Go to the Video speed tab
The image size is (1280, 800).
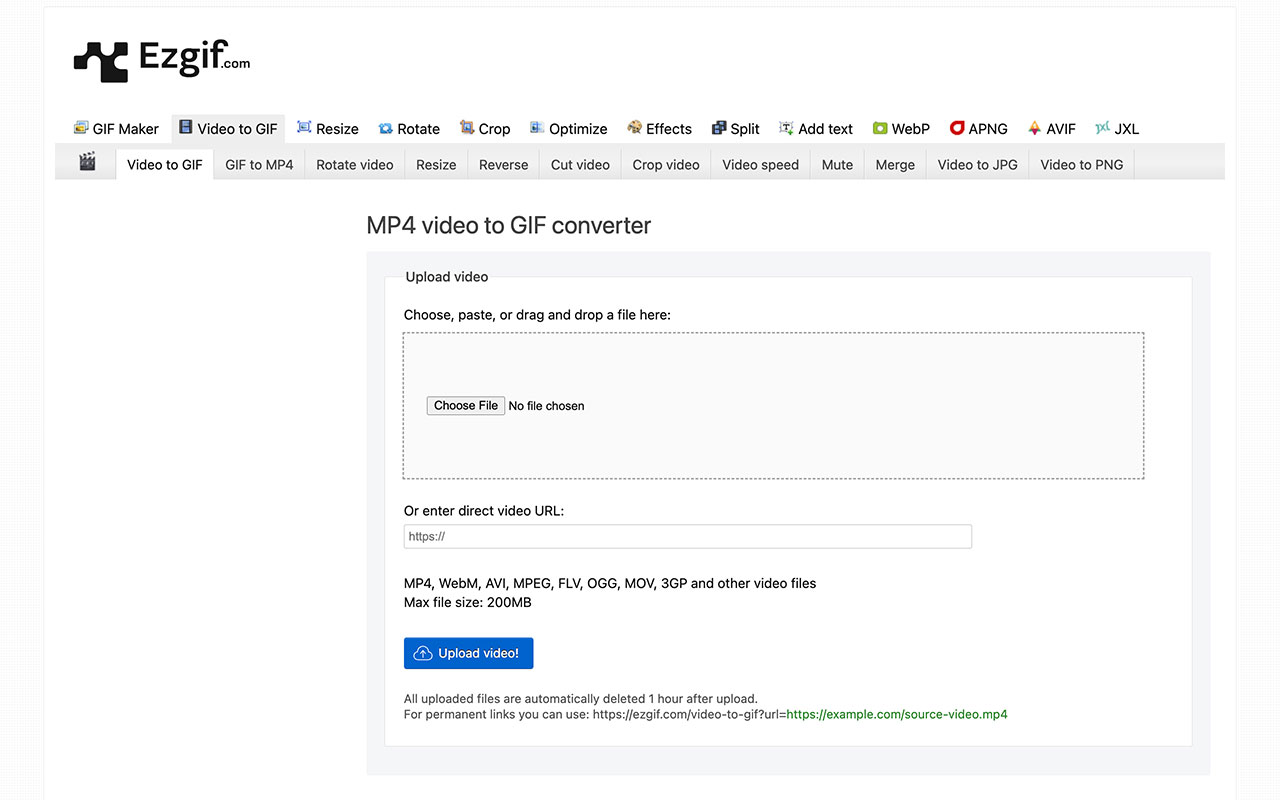coord(760,165)
